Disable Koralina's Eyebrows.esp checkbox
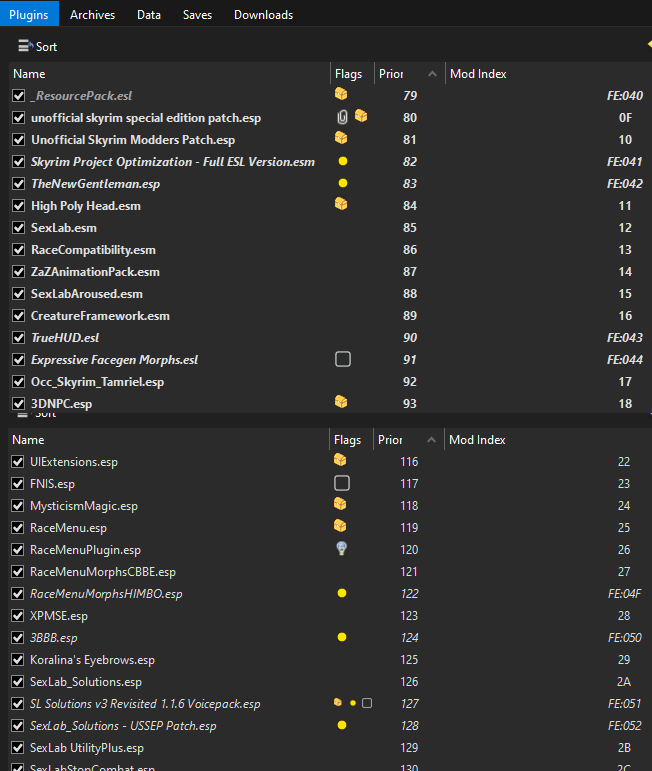Image resolution: width=652 pixels, height=771 pixels. (18, 660)
